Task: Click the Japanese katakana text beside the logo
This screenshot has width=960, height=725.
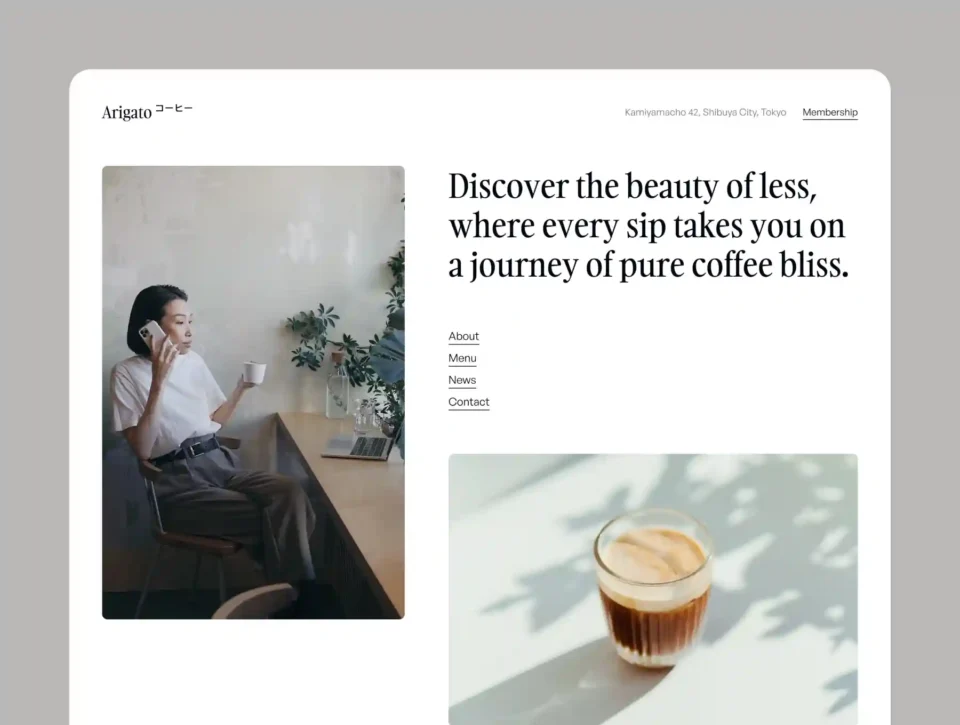Action: [x=174, y=109]
